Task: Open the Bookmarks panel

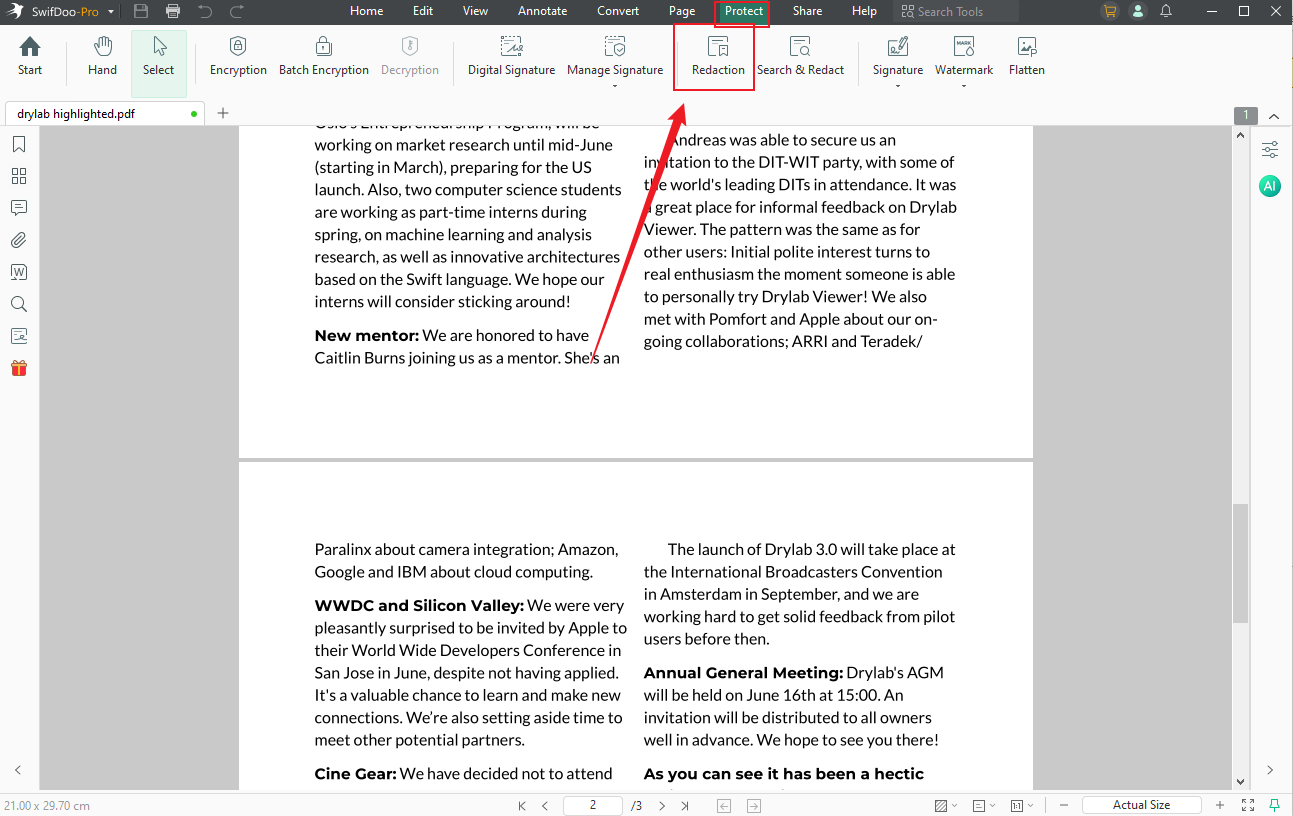Action: click(18, 144)
